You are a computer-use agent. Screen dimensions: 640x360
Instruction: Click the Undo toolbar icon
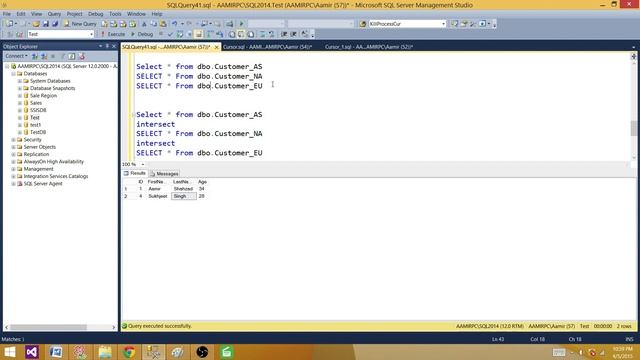click(175, 24)
